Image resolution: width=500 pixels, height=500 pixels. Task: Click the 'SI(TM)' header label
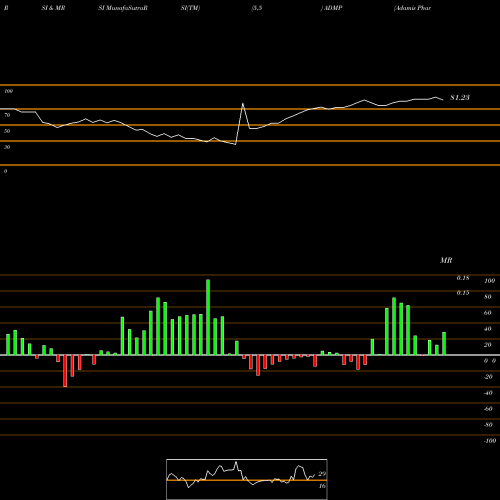click(190, 8)
